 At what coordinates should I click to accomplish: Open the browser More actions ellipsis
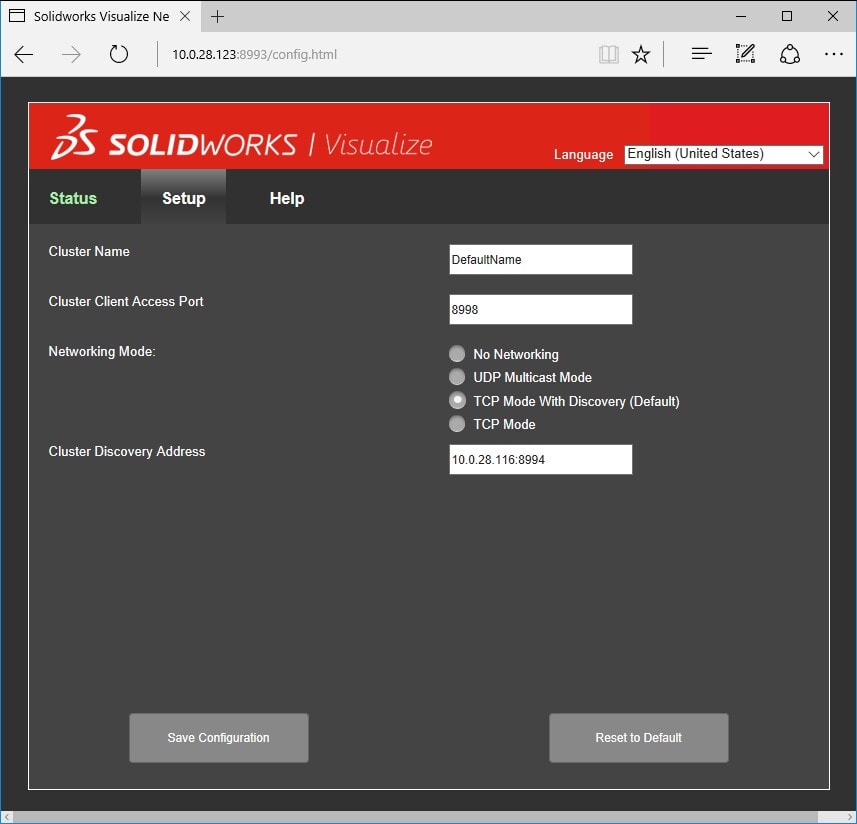(x=833, y=54)
